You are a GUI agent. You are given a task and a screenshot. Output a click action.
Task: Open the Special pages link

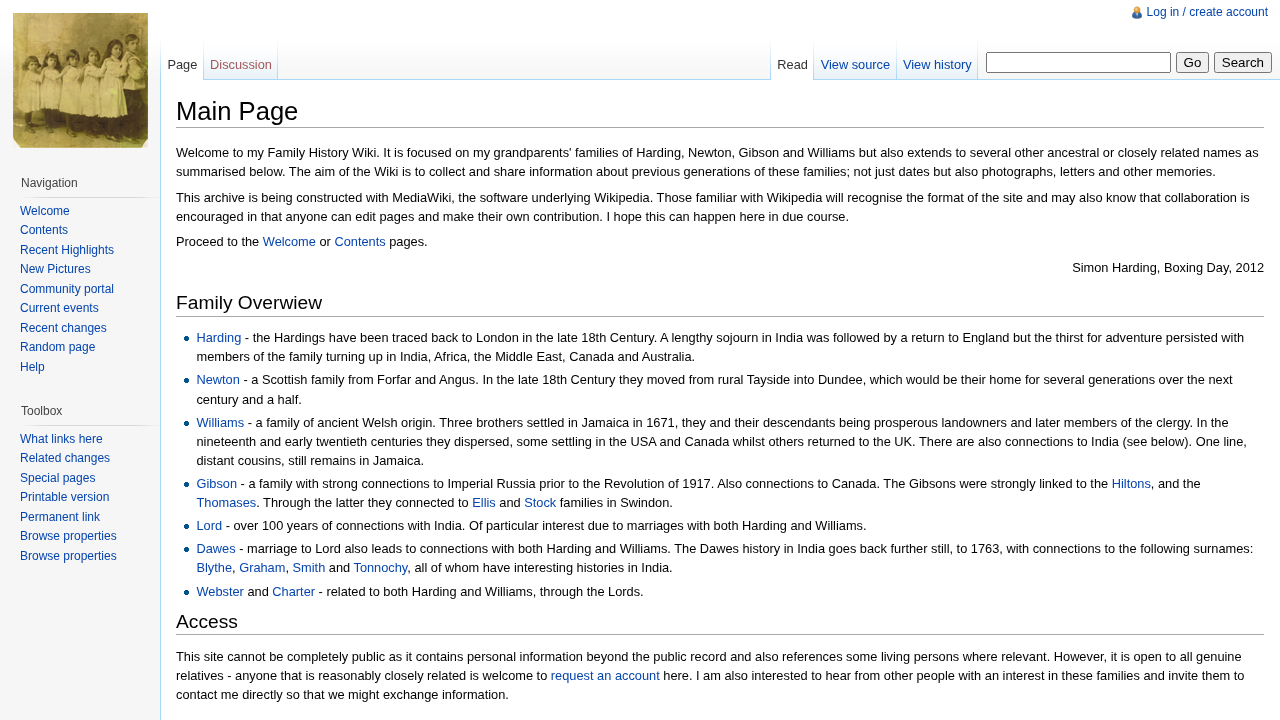tap(57, 478)
